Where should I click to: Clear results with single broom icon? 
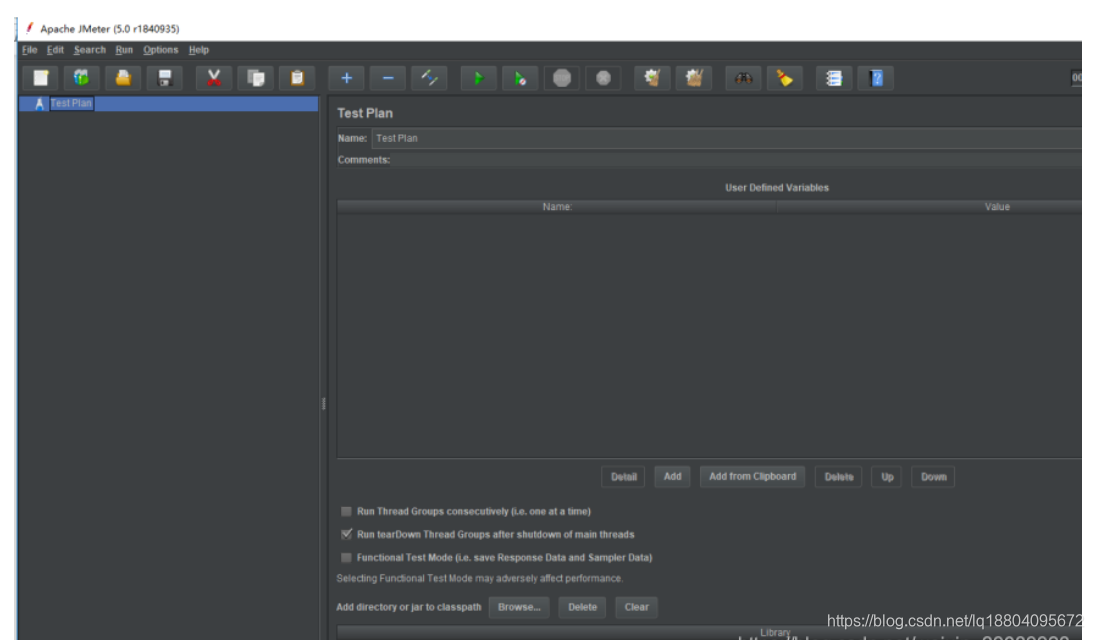click(x=652, y=78)
